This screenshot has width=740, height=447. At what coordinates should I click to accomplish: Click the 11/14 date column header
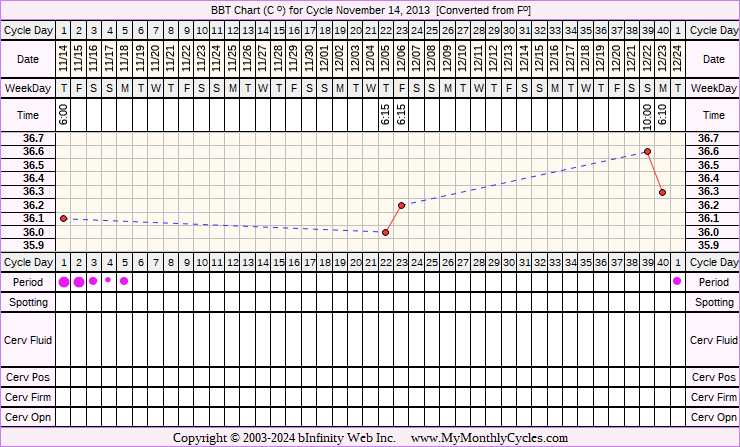[64, 60]
